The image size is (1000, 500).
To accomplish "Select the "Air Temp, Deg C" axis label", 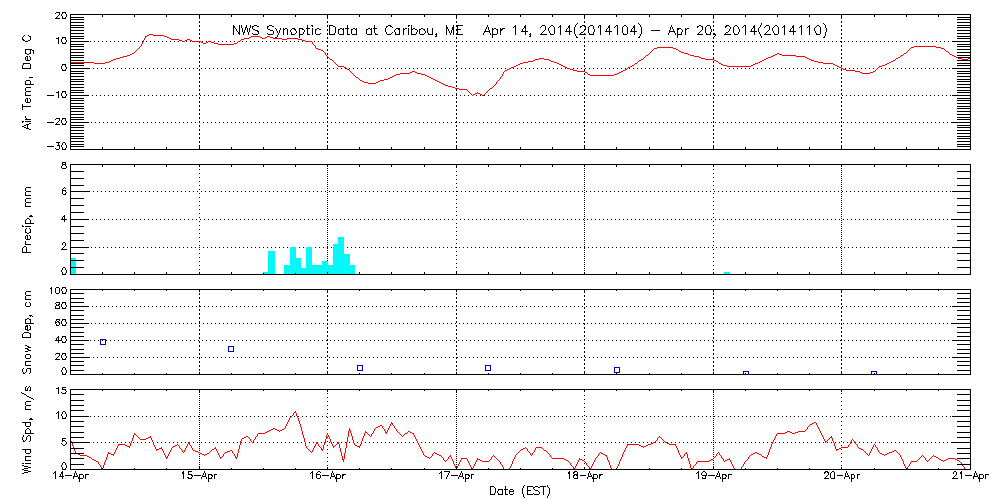I will click(27, 80).
